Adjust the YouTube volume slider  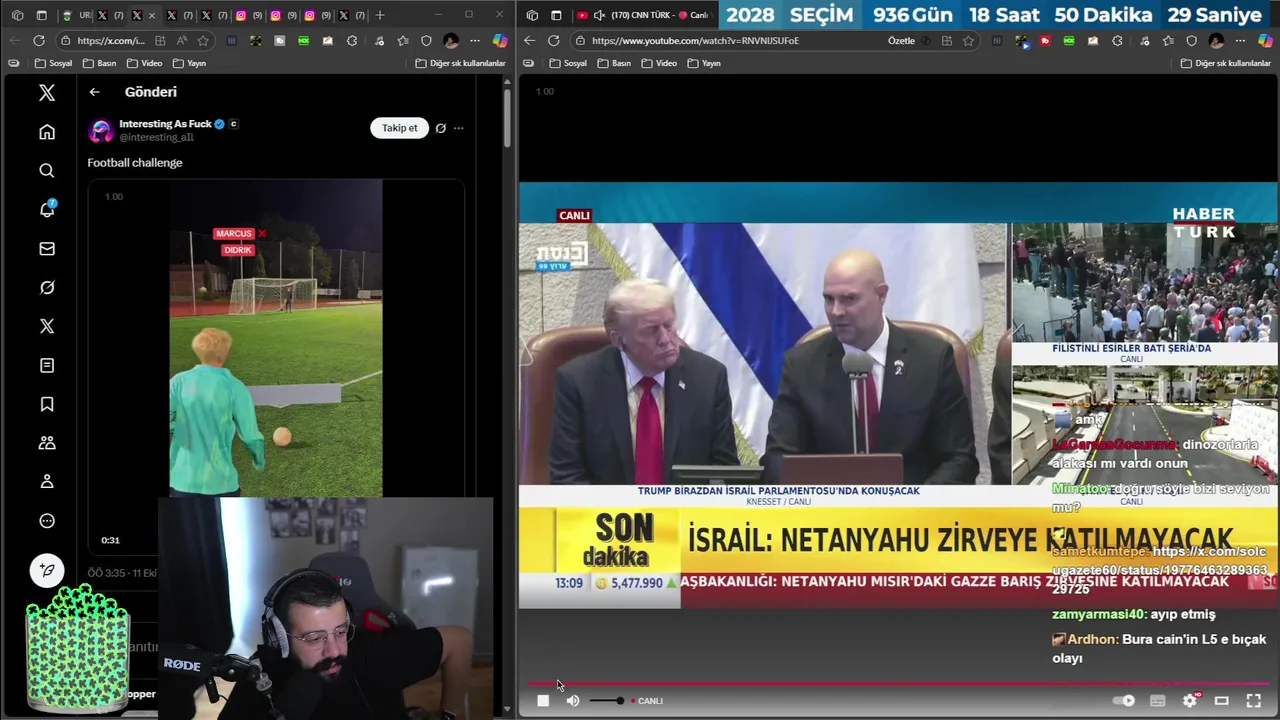pyautogui.click(x=606, y=701)
